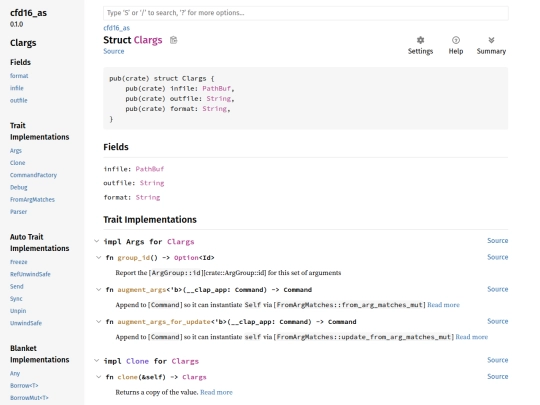
Task: Collapse the augment_args_for_update function docs
Action: click(98, 322)
